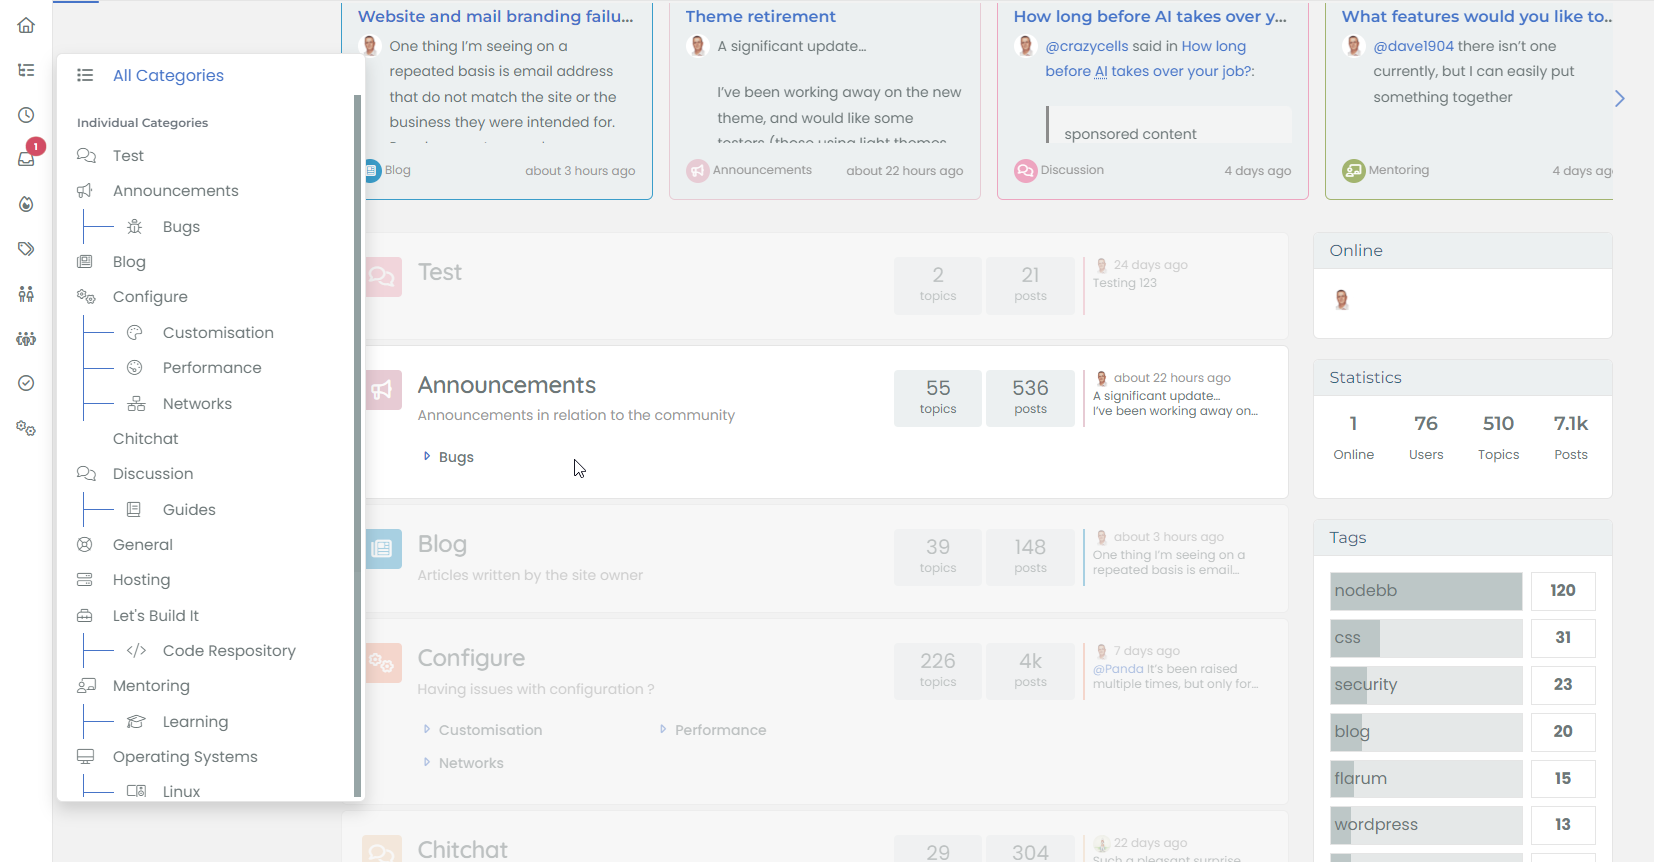This screenshot has height=862, width=1654.
Task: Click online user avatar in Online widget
Action: [x=1342, y=300]
